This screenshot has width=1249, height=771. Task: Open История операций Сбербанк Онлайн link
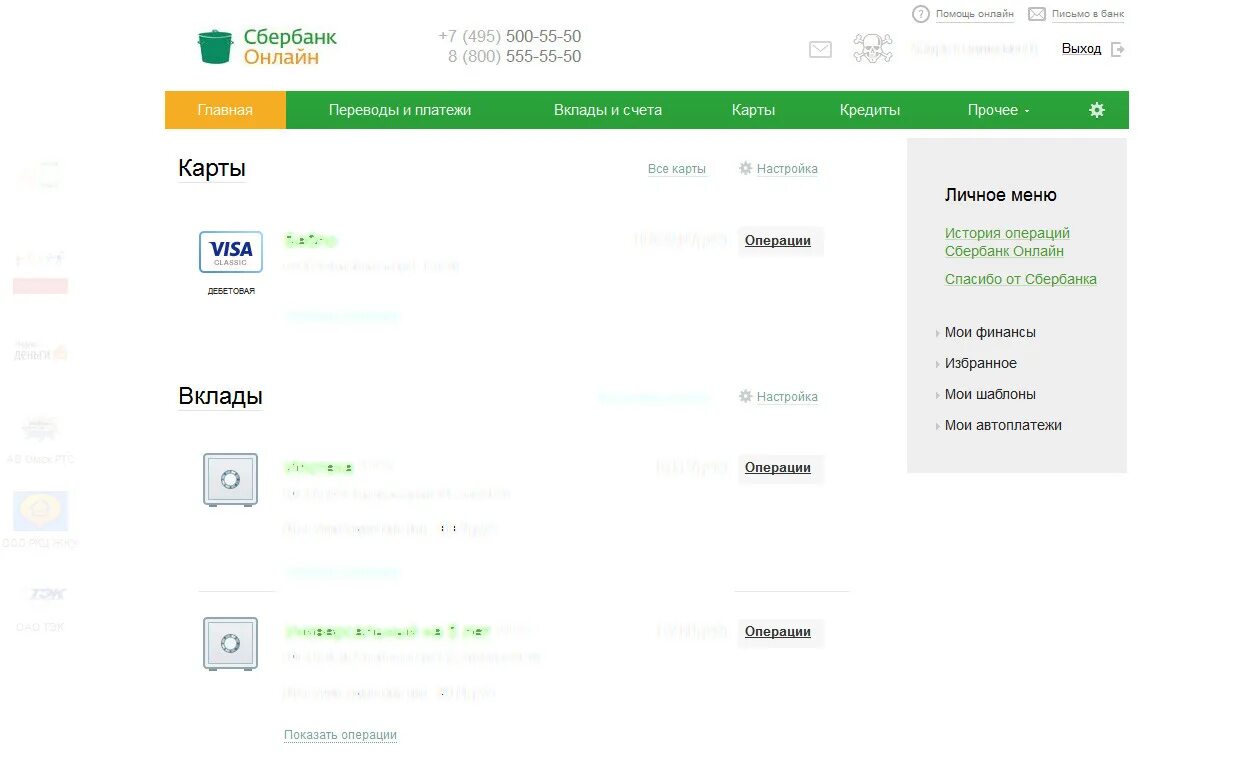[x=1007, y=242]
